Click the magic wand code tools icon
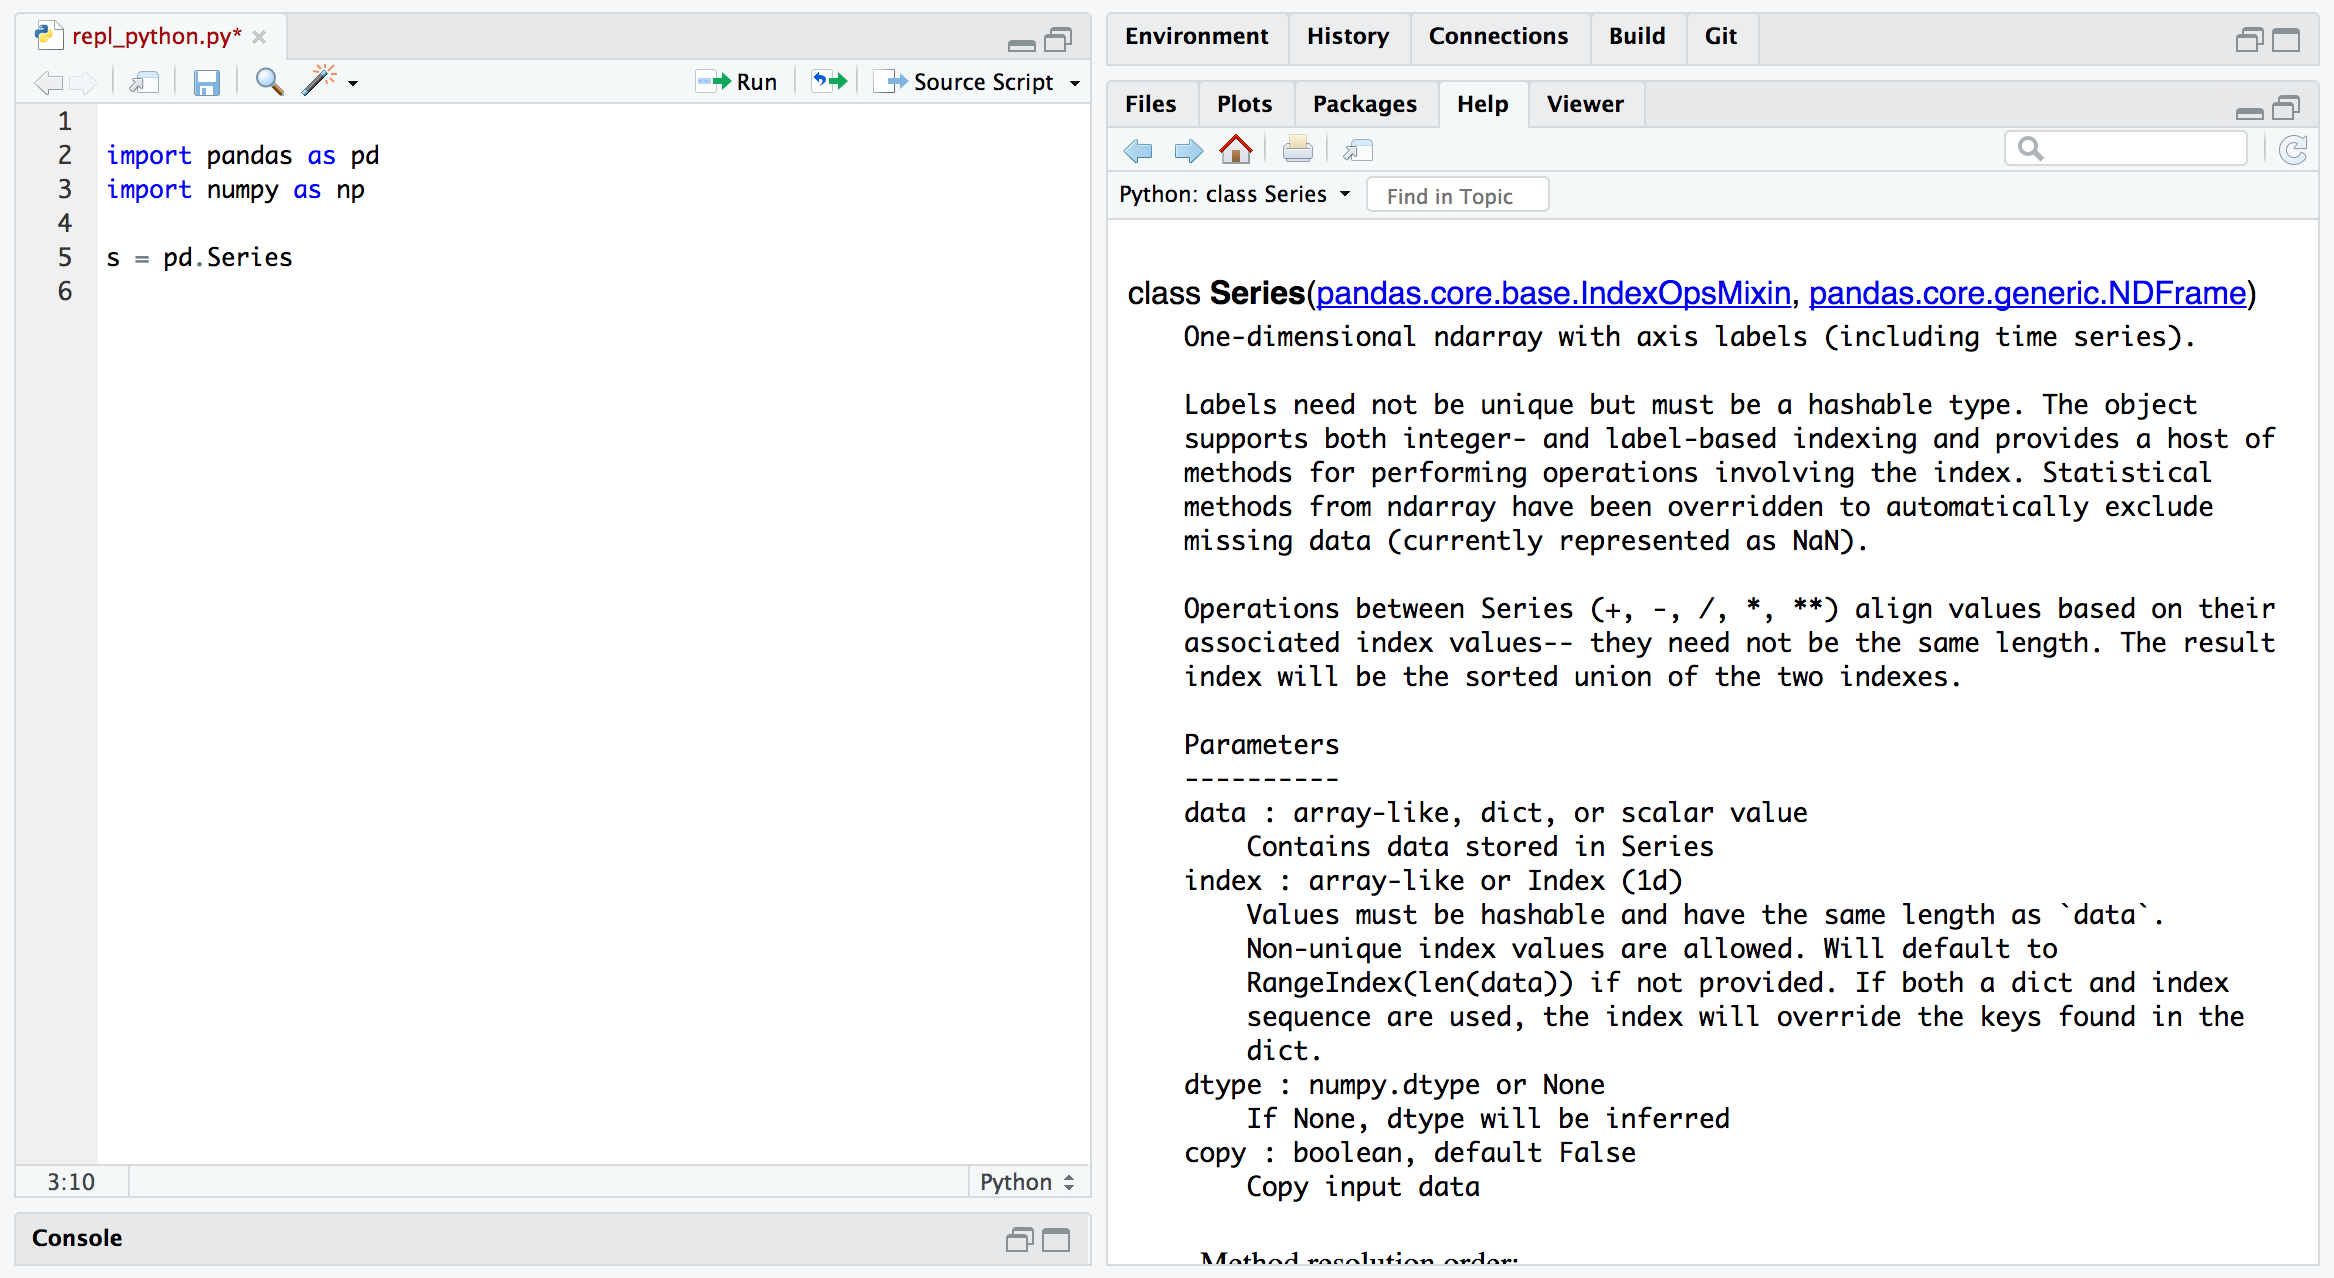2334x1278 pixels. [319, 80]
